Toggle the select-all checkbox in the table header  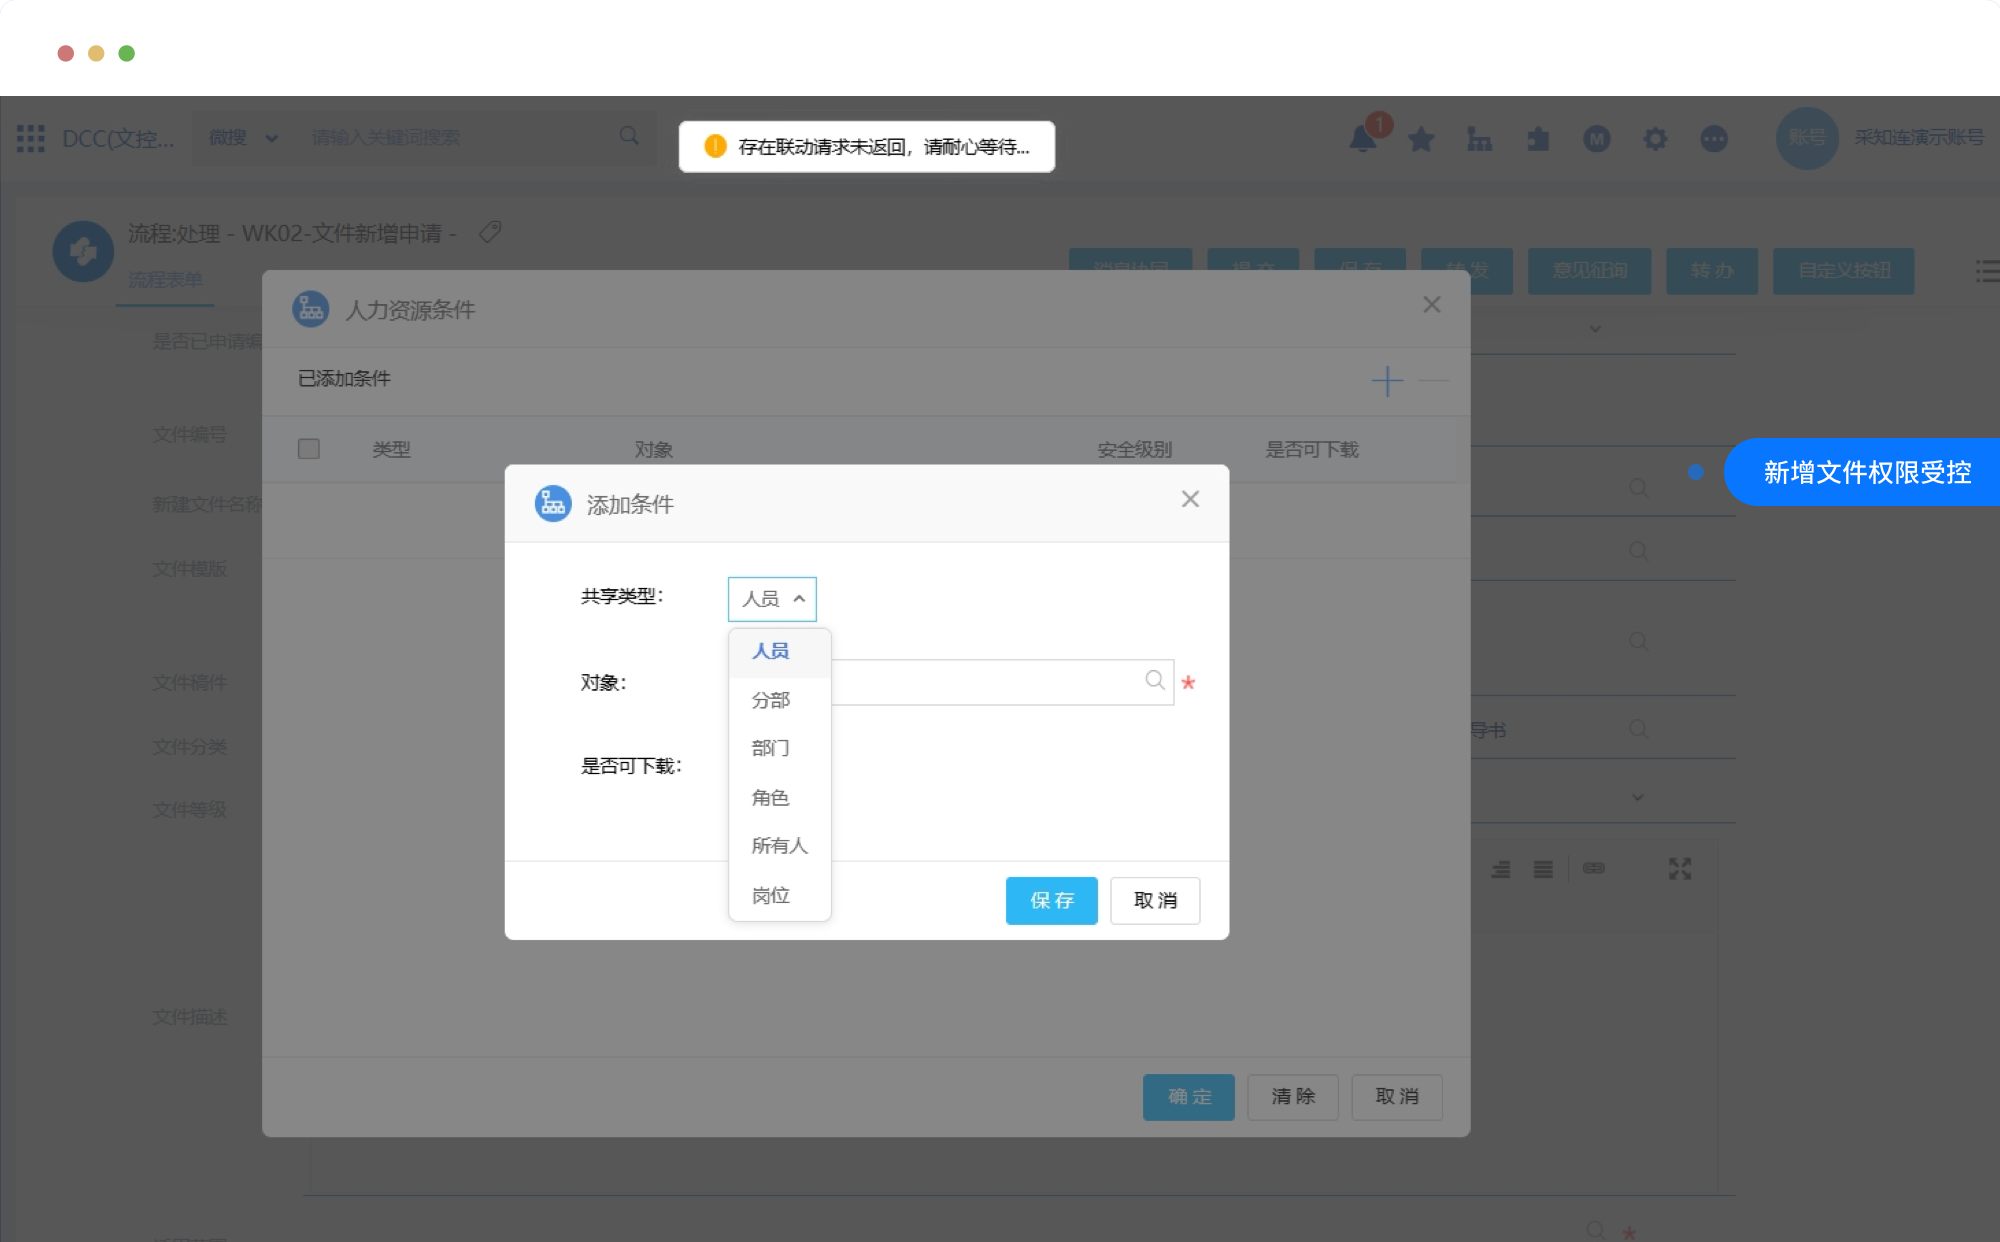309,449
